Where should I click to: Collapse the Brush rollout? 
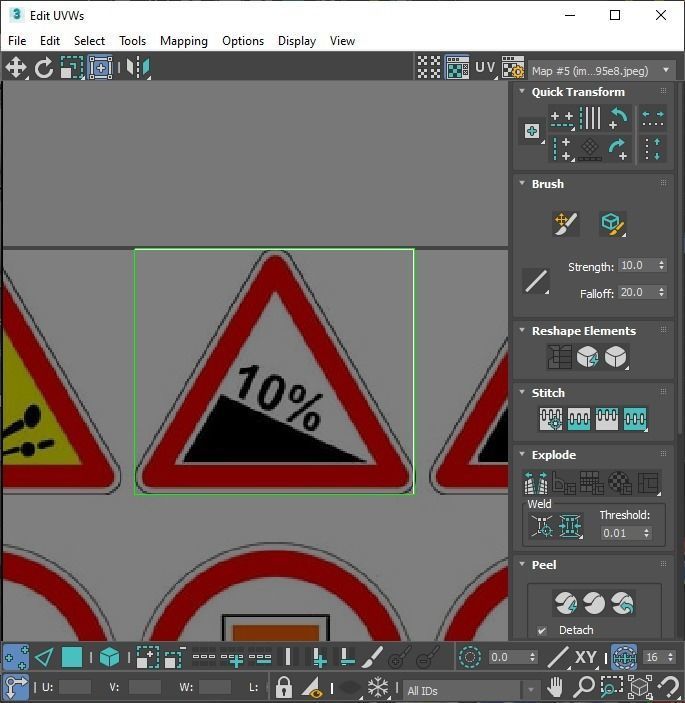pyautogui.click(x=522, y=183)
